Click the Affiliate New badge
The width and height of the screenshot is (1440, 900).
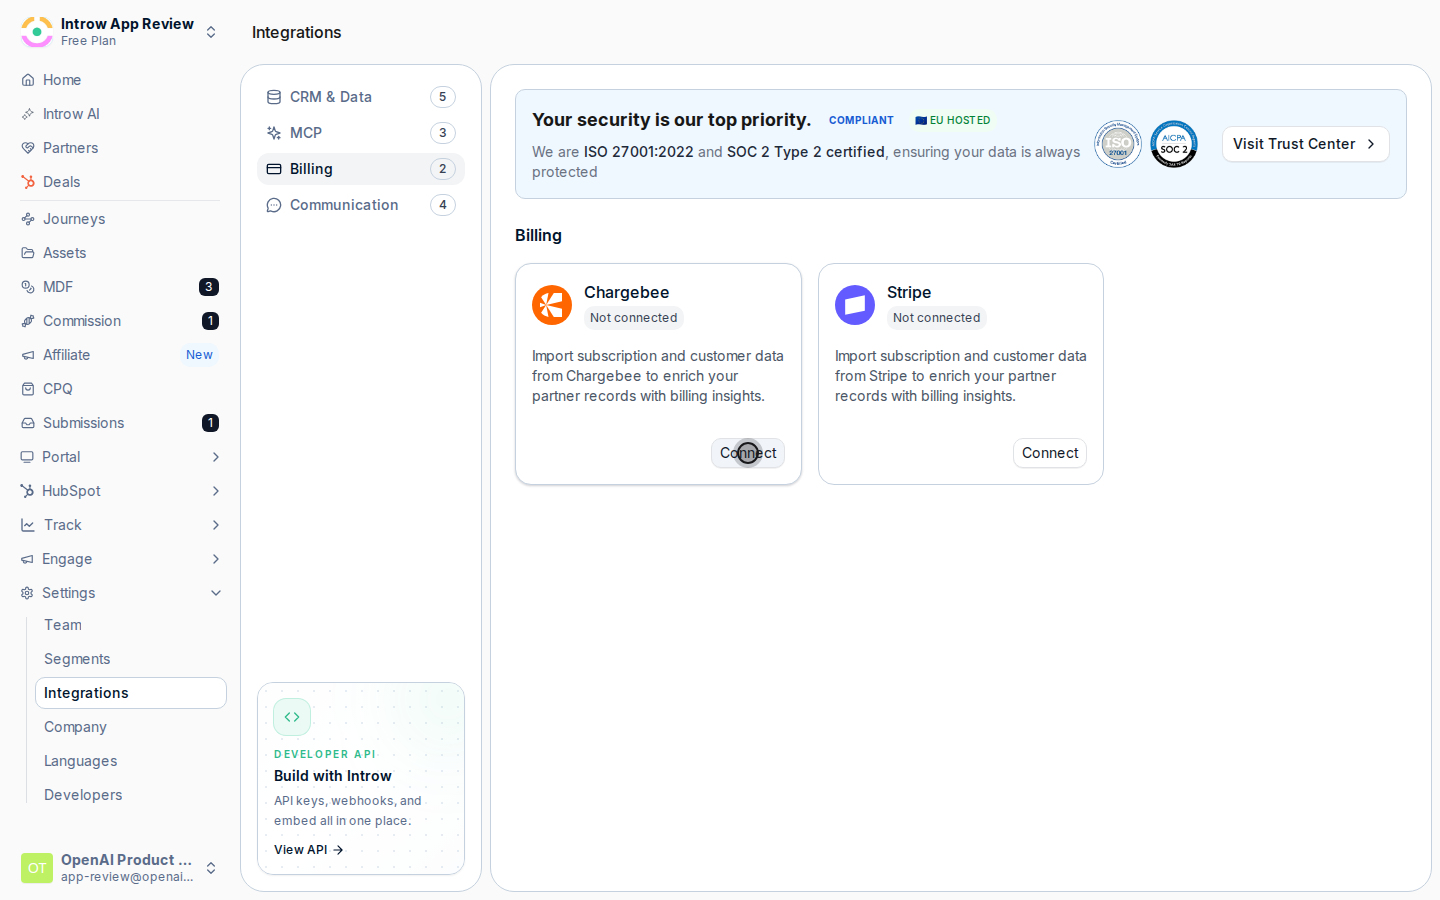click(x=199, y=355)
